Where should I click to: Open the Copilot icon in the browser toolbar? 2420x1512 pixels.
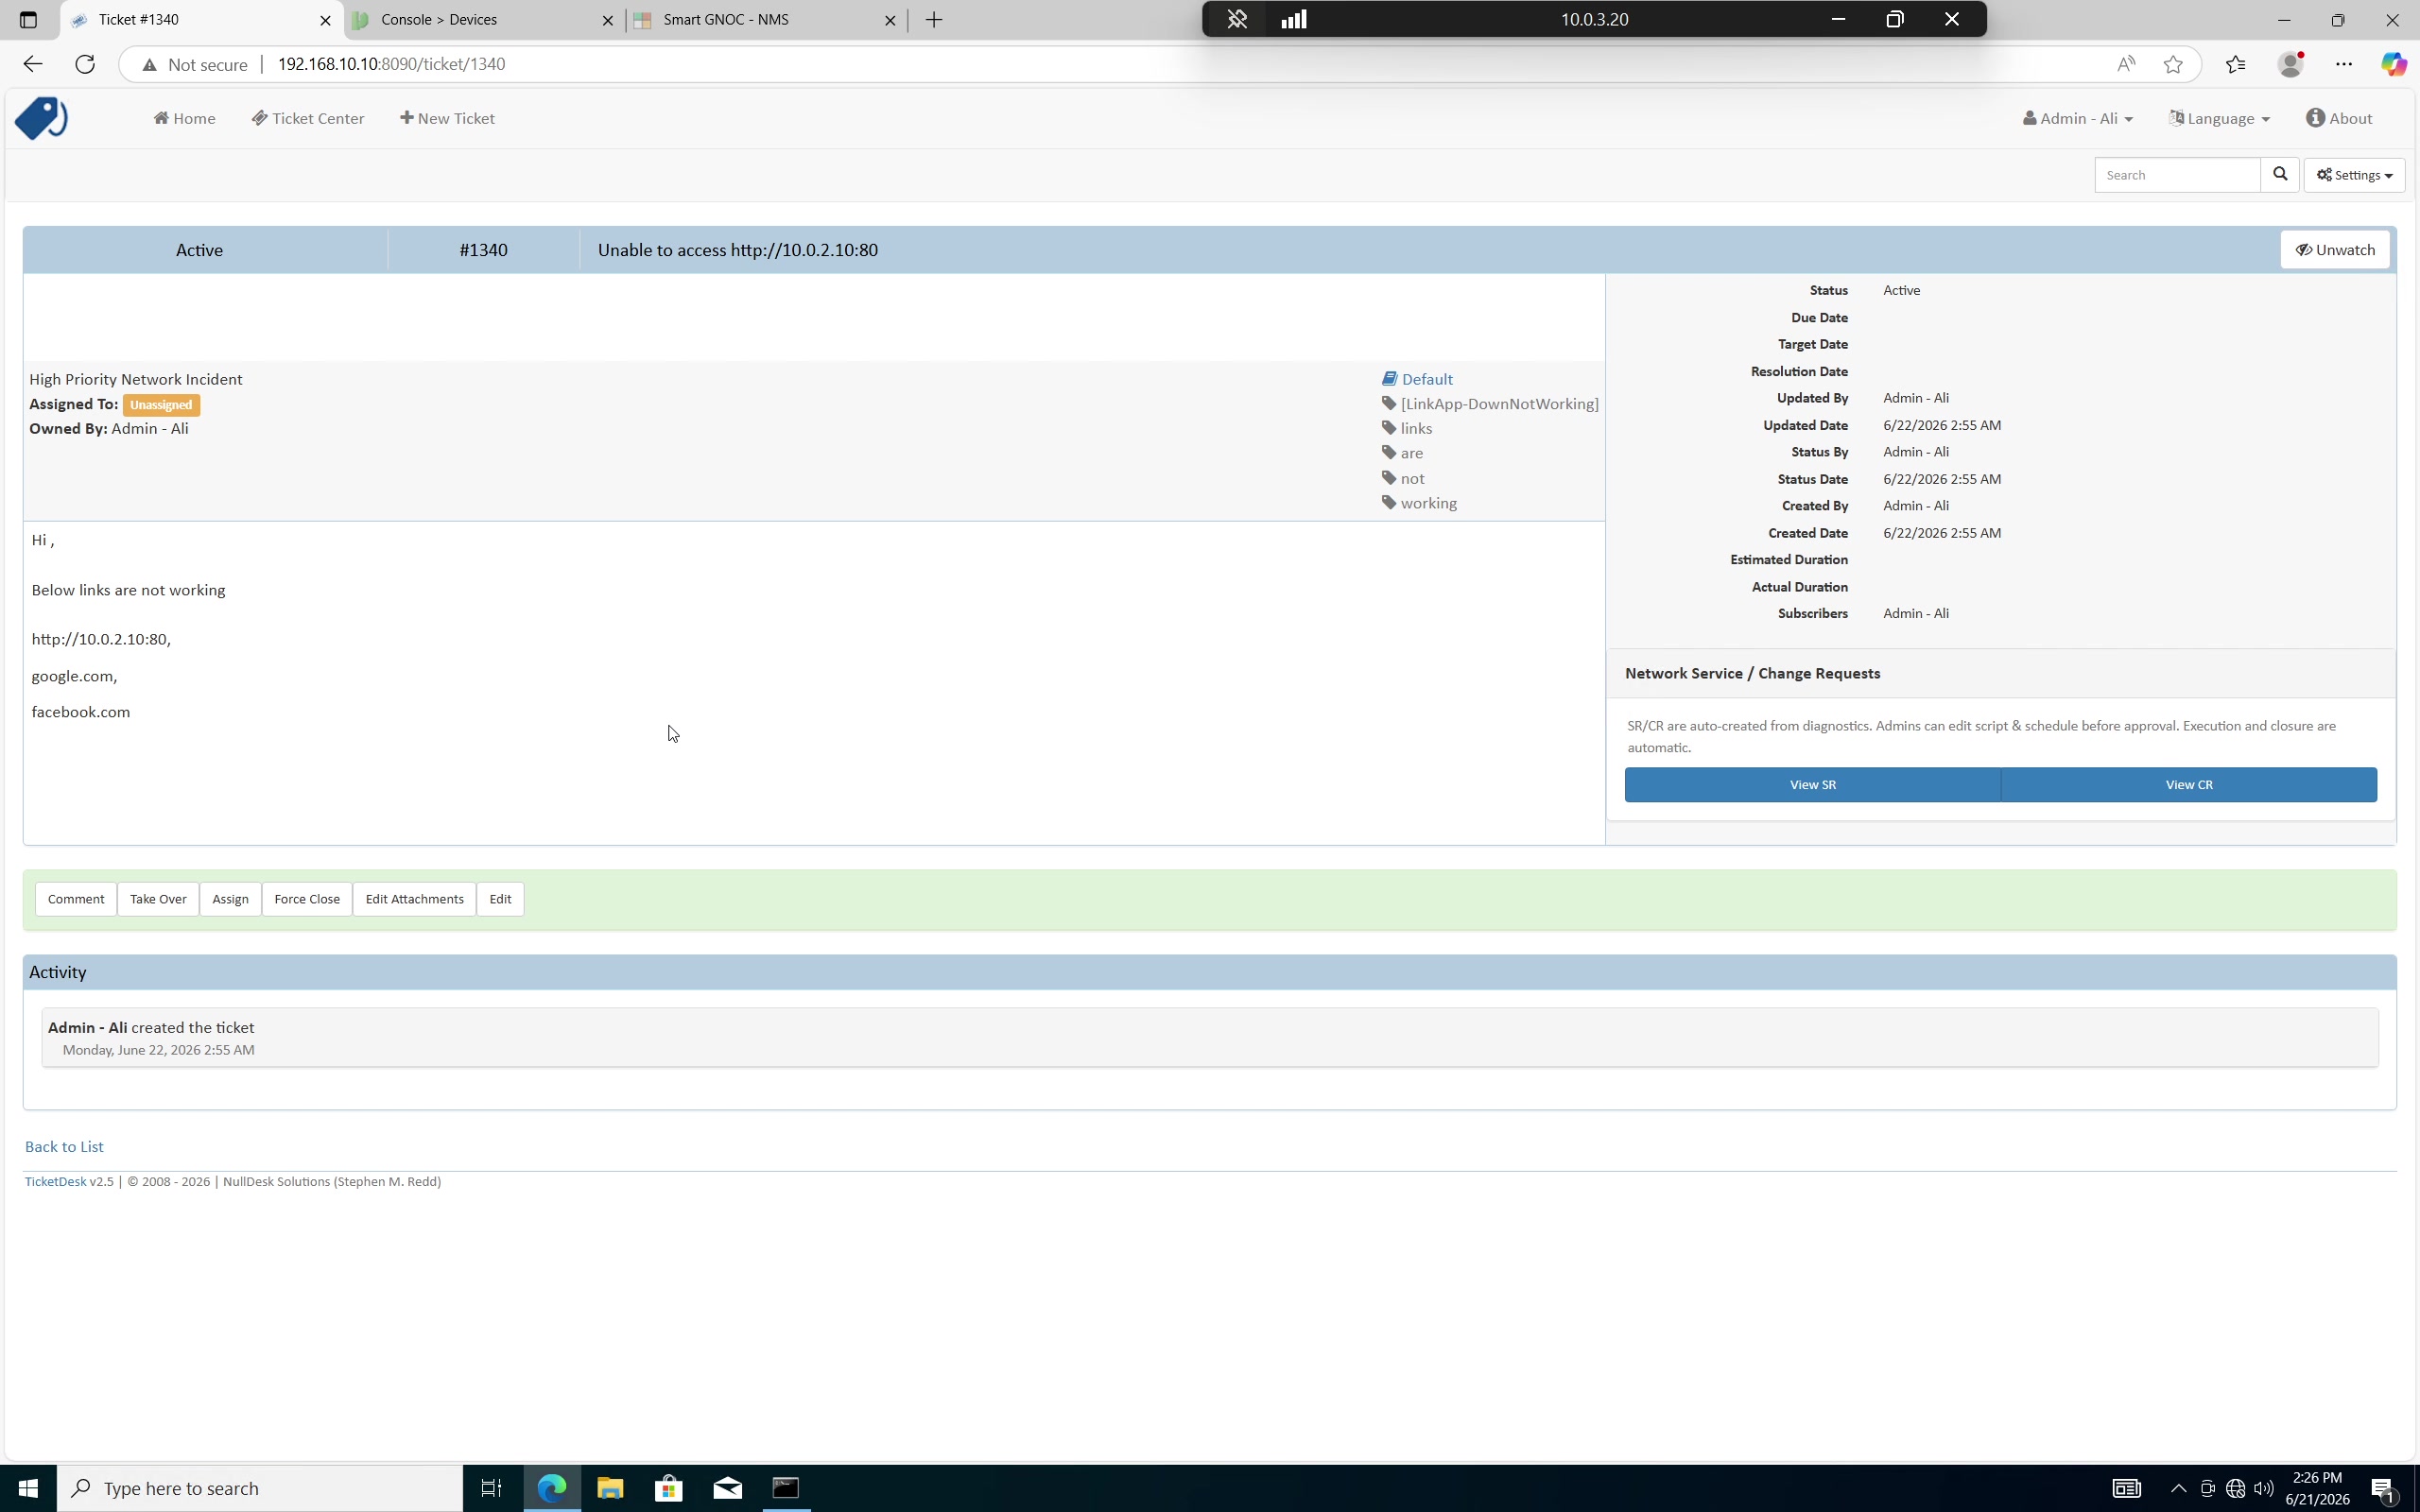tap(2393, 64)
